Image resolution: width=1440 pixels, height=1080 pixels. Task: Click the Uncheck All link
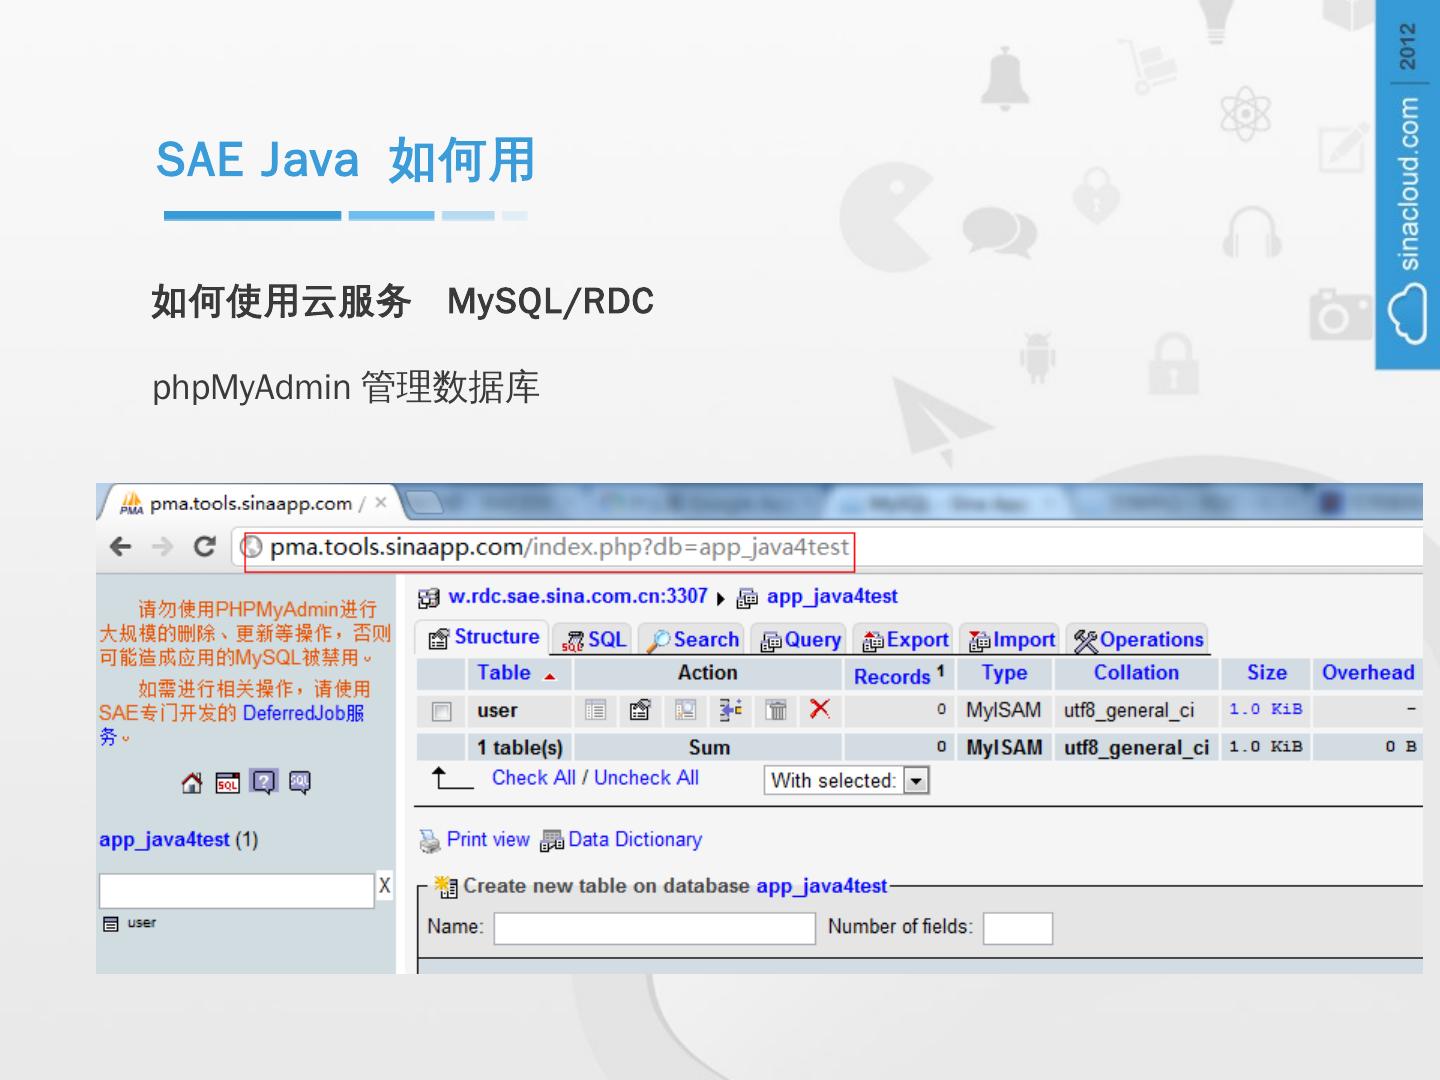pyautogui.click(x=646, y=778)
